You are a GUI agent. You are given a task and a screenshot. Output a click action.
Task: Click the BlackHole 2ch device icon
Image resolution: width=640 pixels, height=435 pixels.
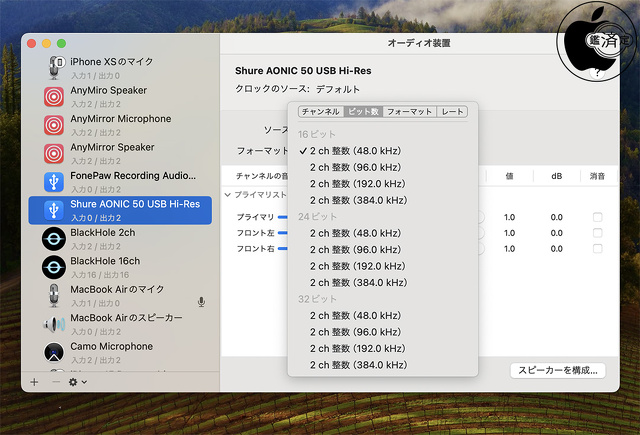(x=54, y=239)
